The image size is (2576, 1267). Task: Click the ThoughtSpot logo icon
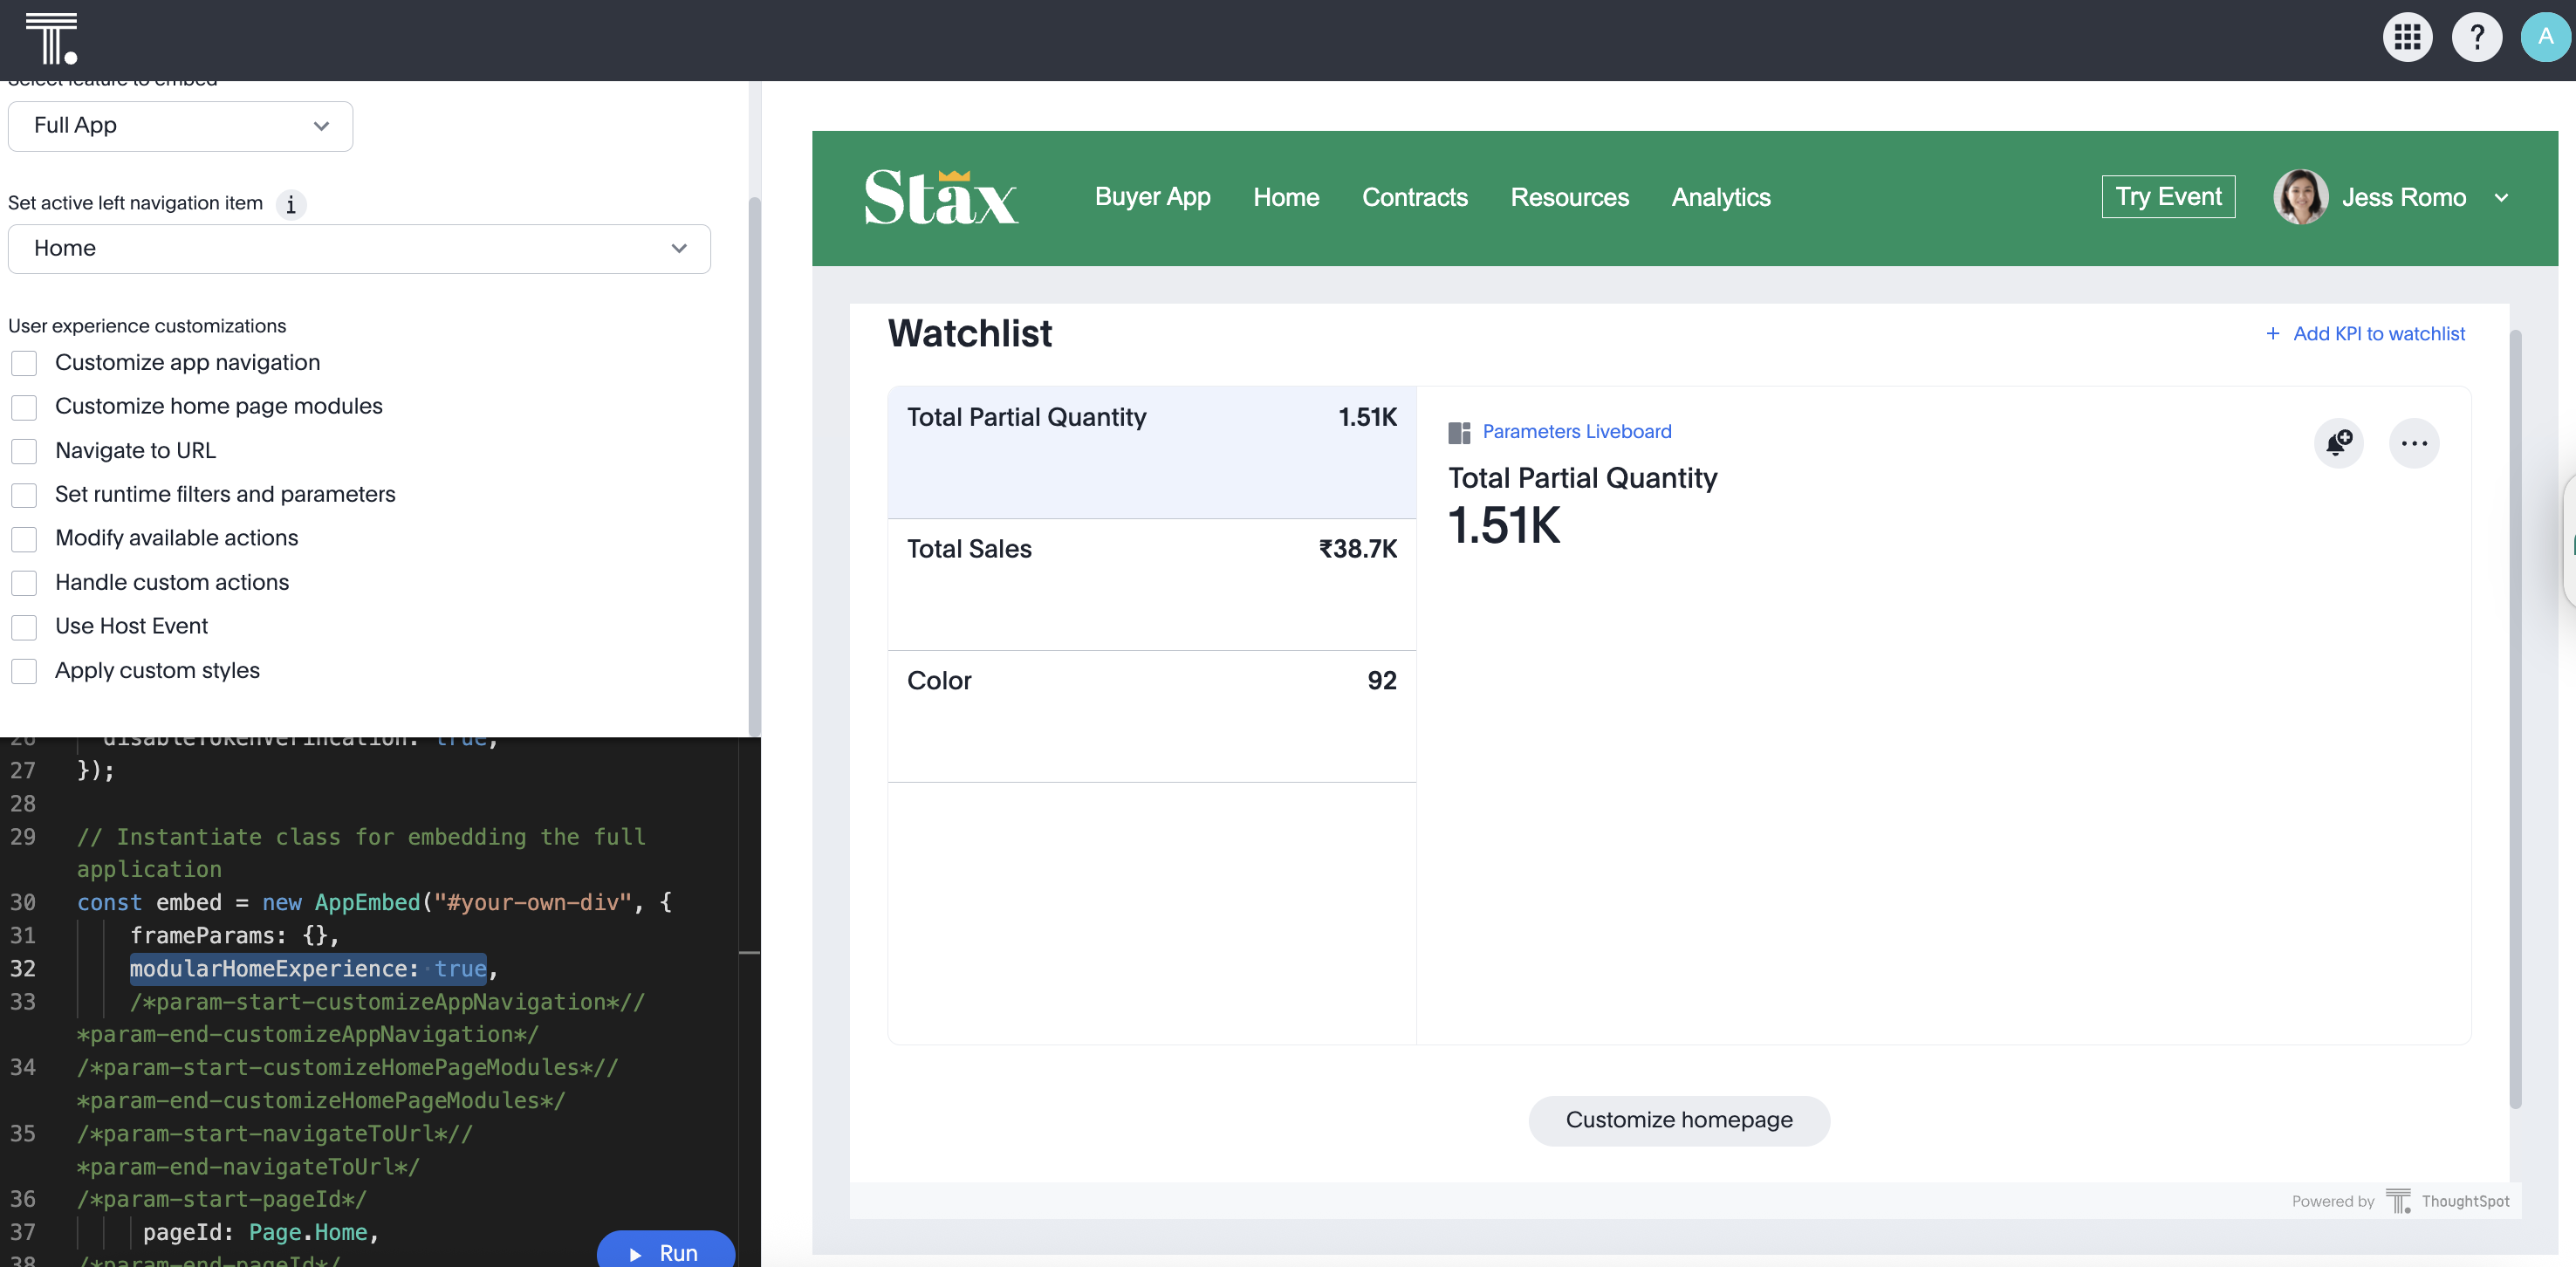coord(51,39)
